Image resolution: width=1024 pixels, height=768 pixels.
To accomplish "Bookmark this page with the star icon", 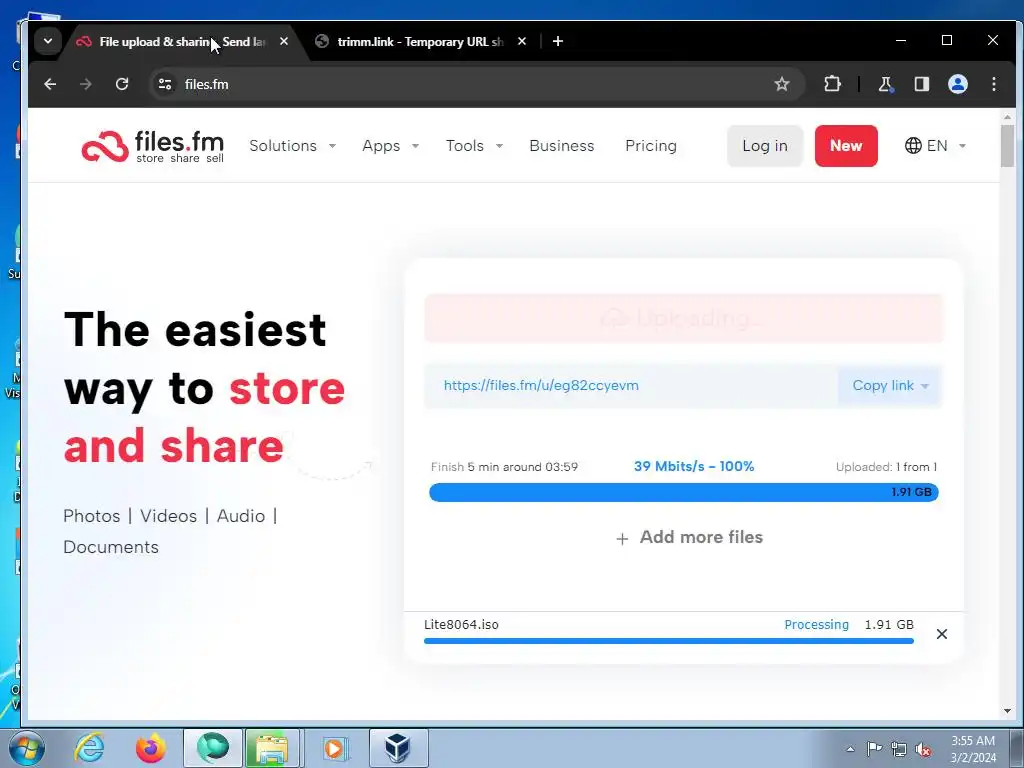I will pos(782,84).
